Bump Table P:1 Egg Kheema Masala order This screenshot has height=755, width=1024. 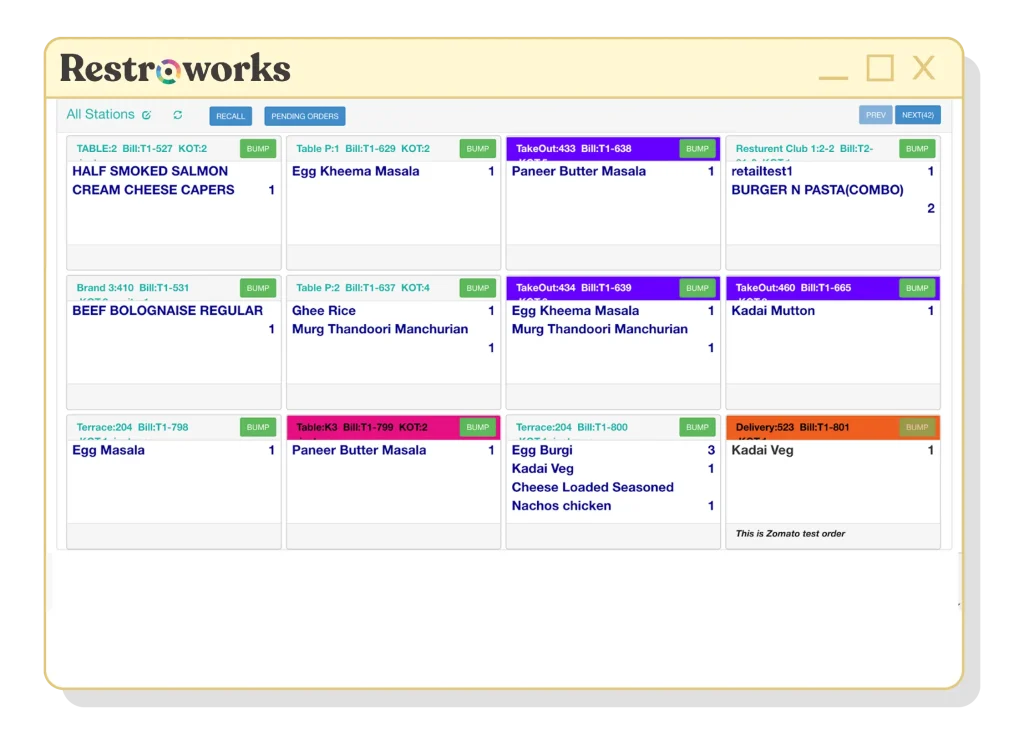(x=477, y=148)
